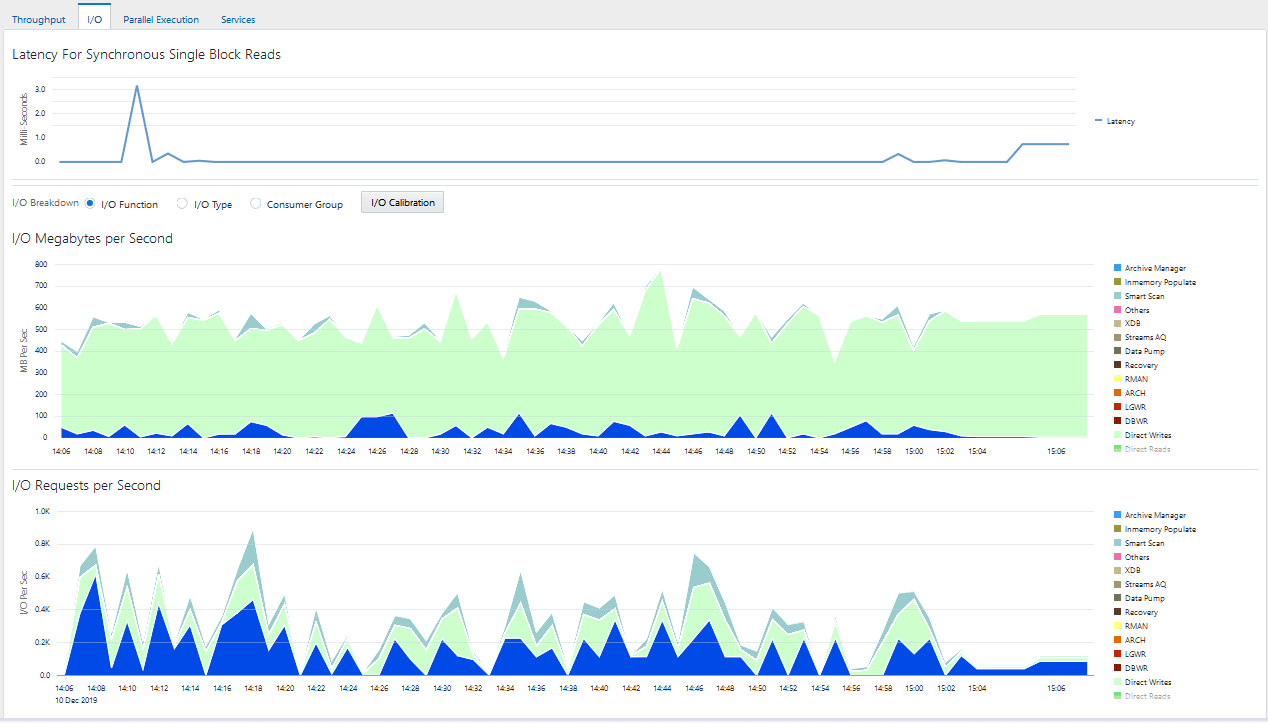
Task: Click Direct Writes swatch in Megabytes legend
Action: (1117, 435)
